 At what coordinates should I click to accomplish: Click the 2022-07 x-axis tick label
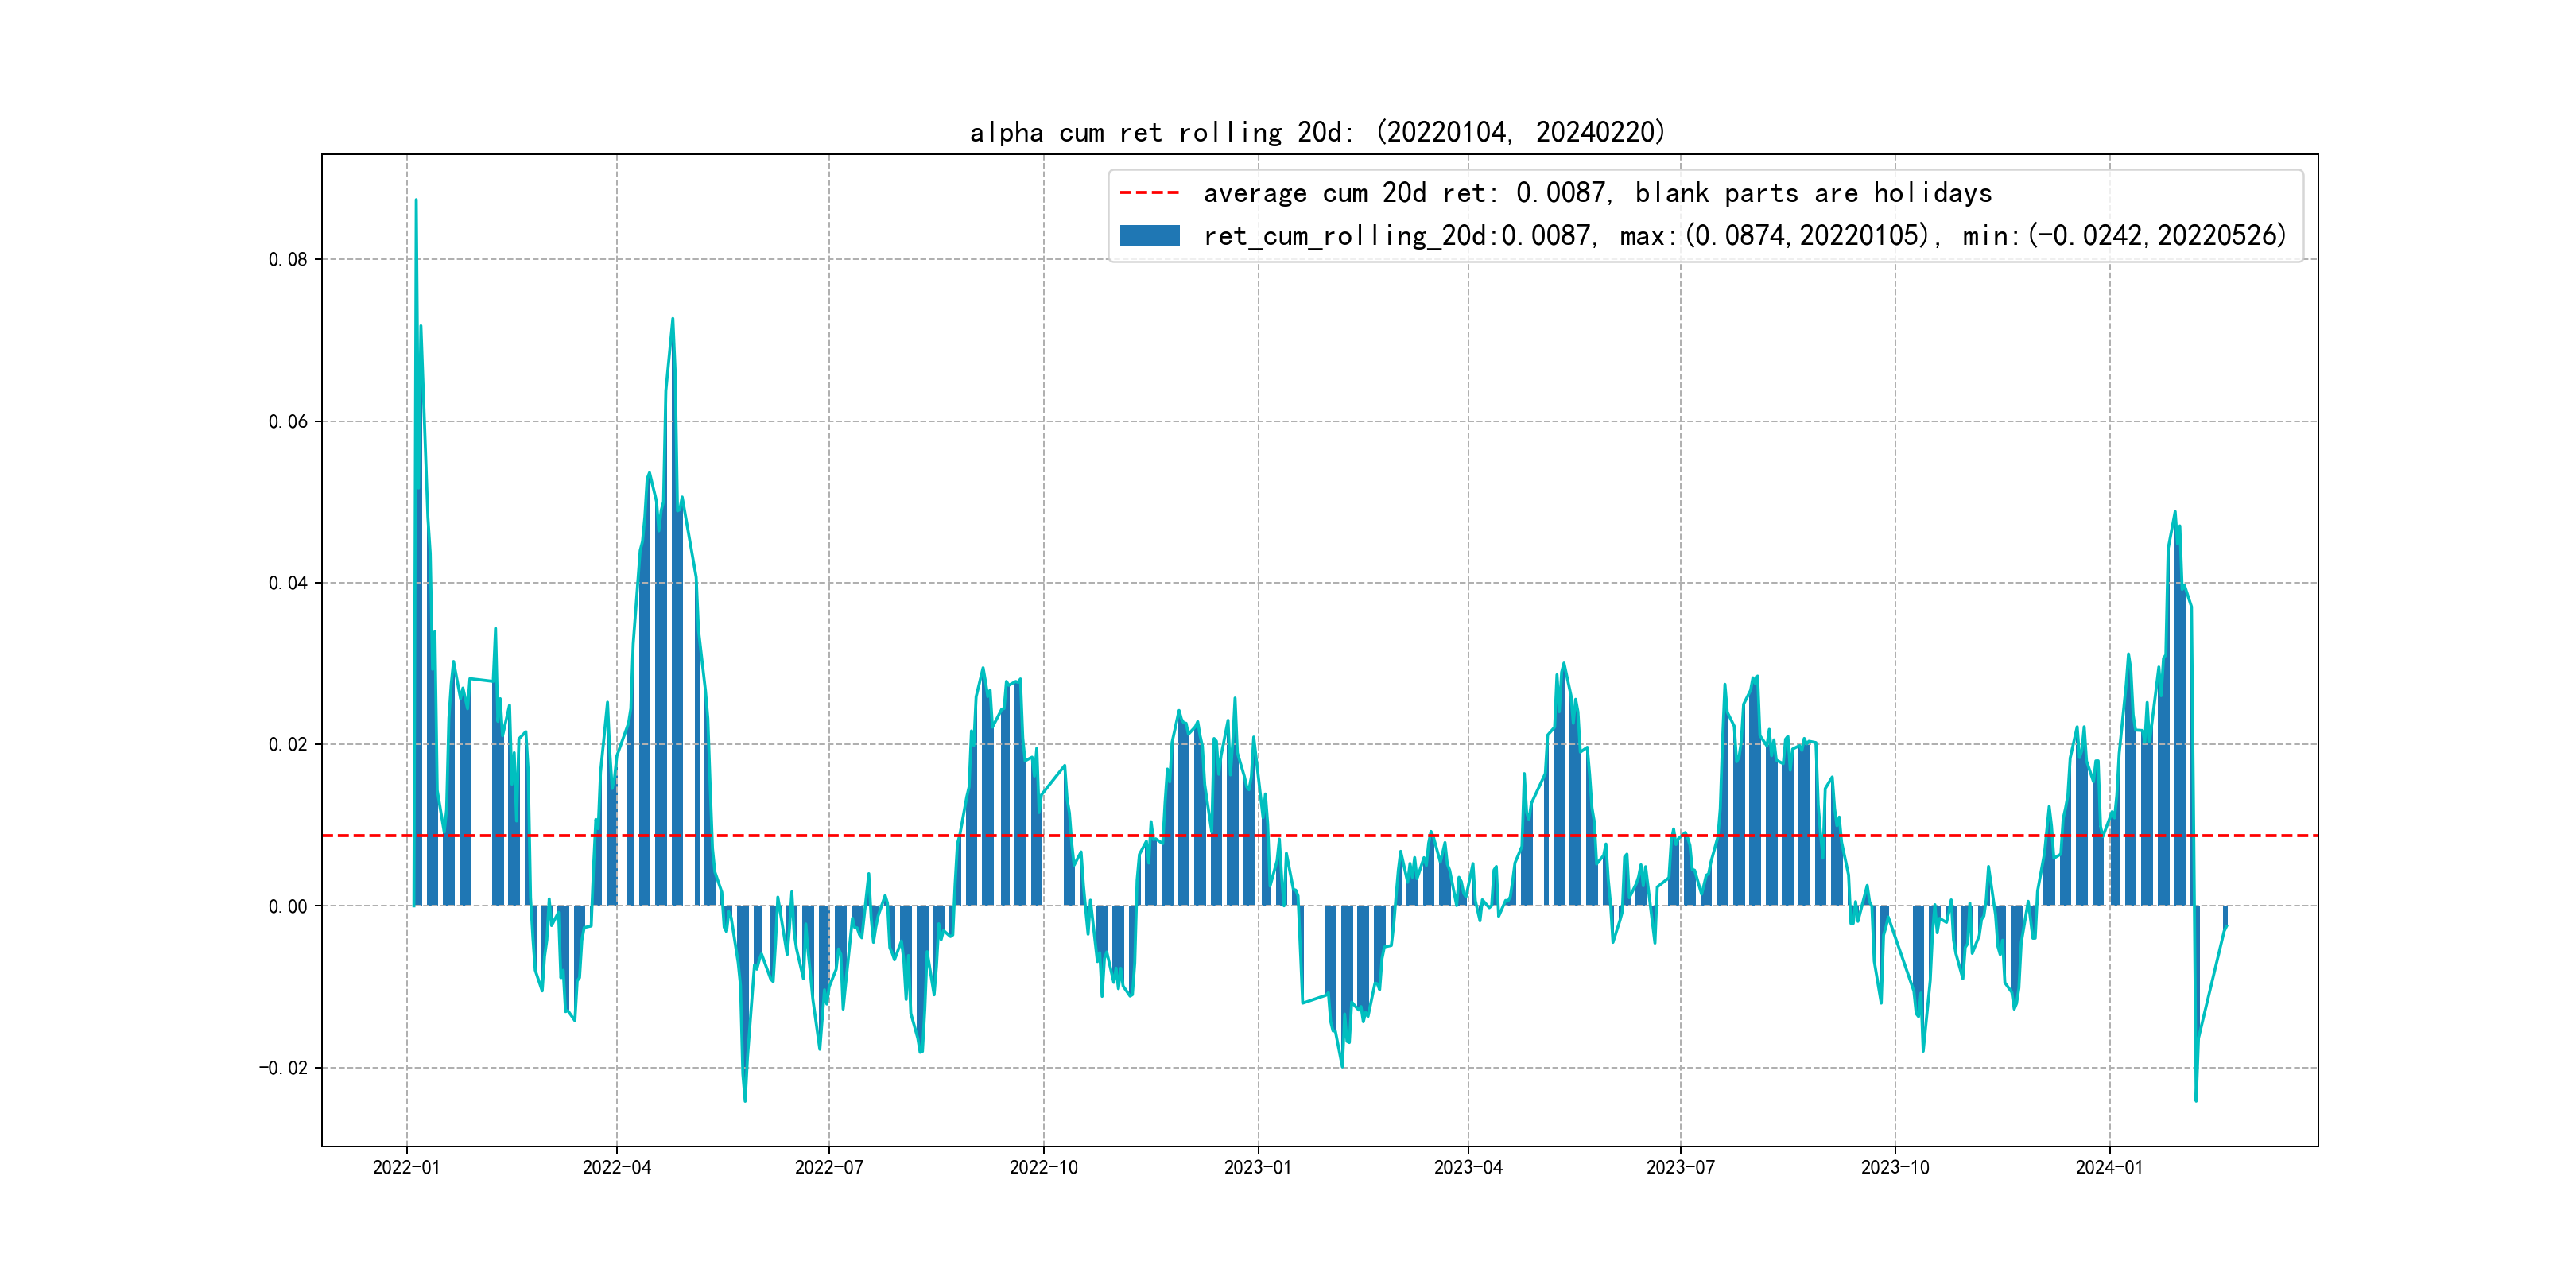pyautogui.click(x=829, y=1167)
